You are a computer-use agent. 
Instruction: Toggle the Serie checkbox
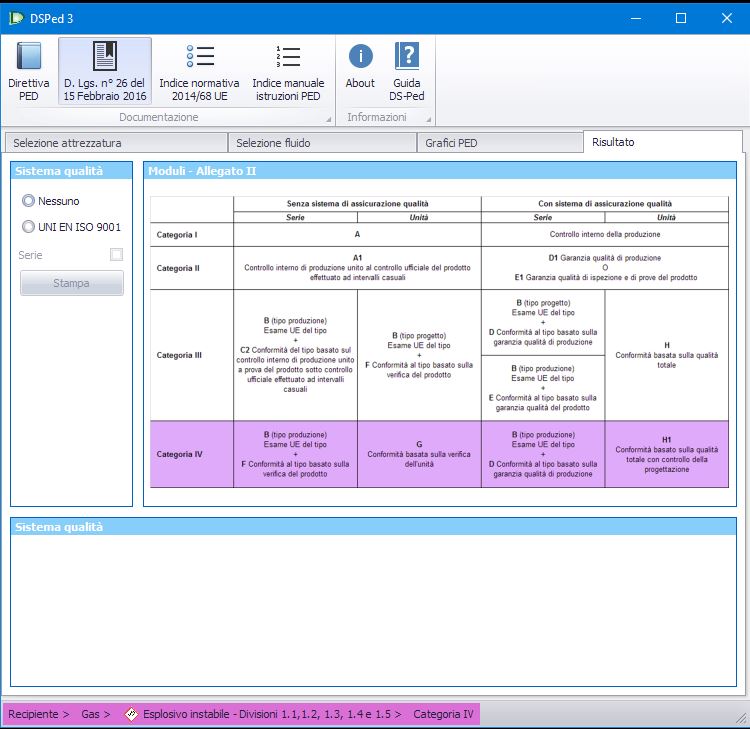(116, 254)
